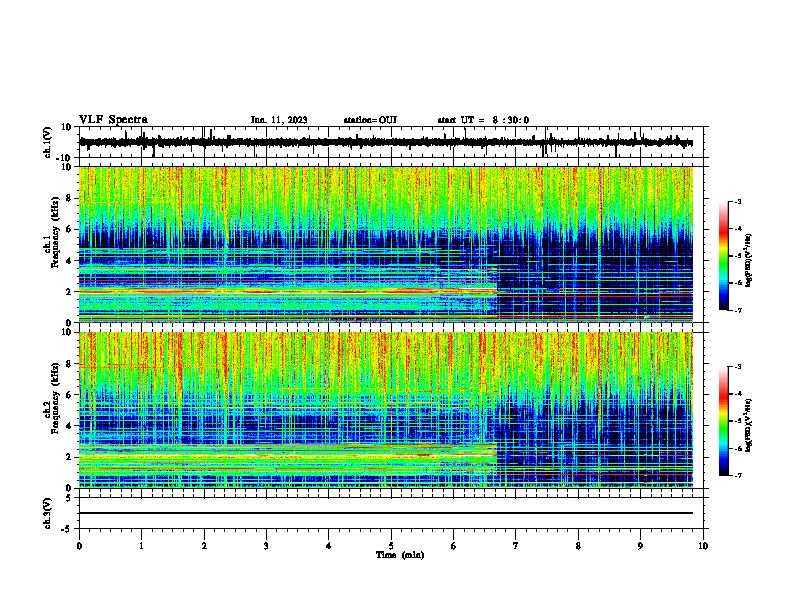Click the time axis tick label "8"
Screen dimensions: 792x612
(x=578, y=546)
